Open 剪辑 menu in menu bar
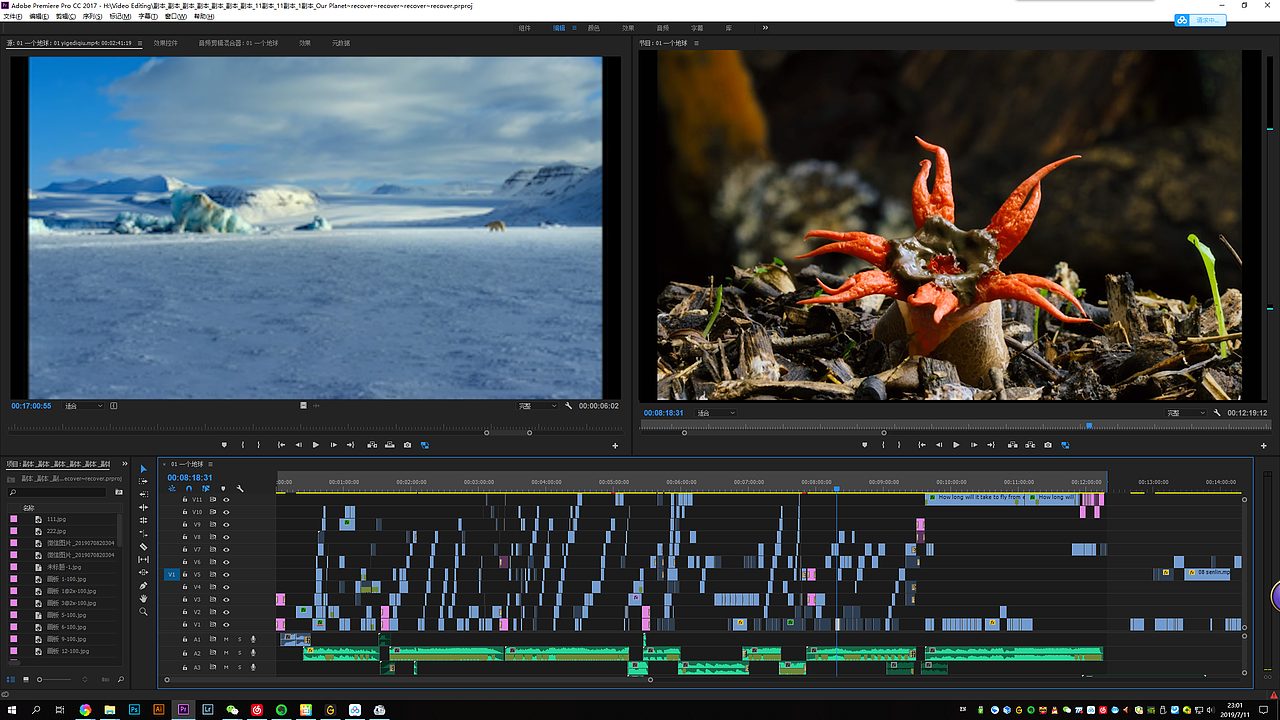This screenshot has height=720, width=1280. coord(66,16)
